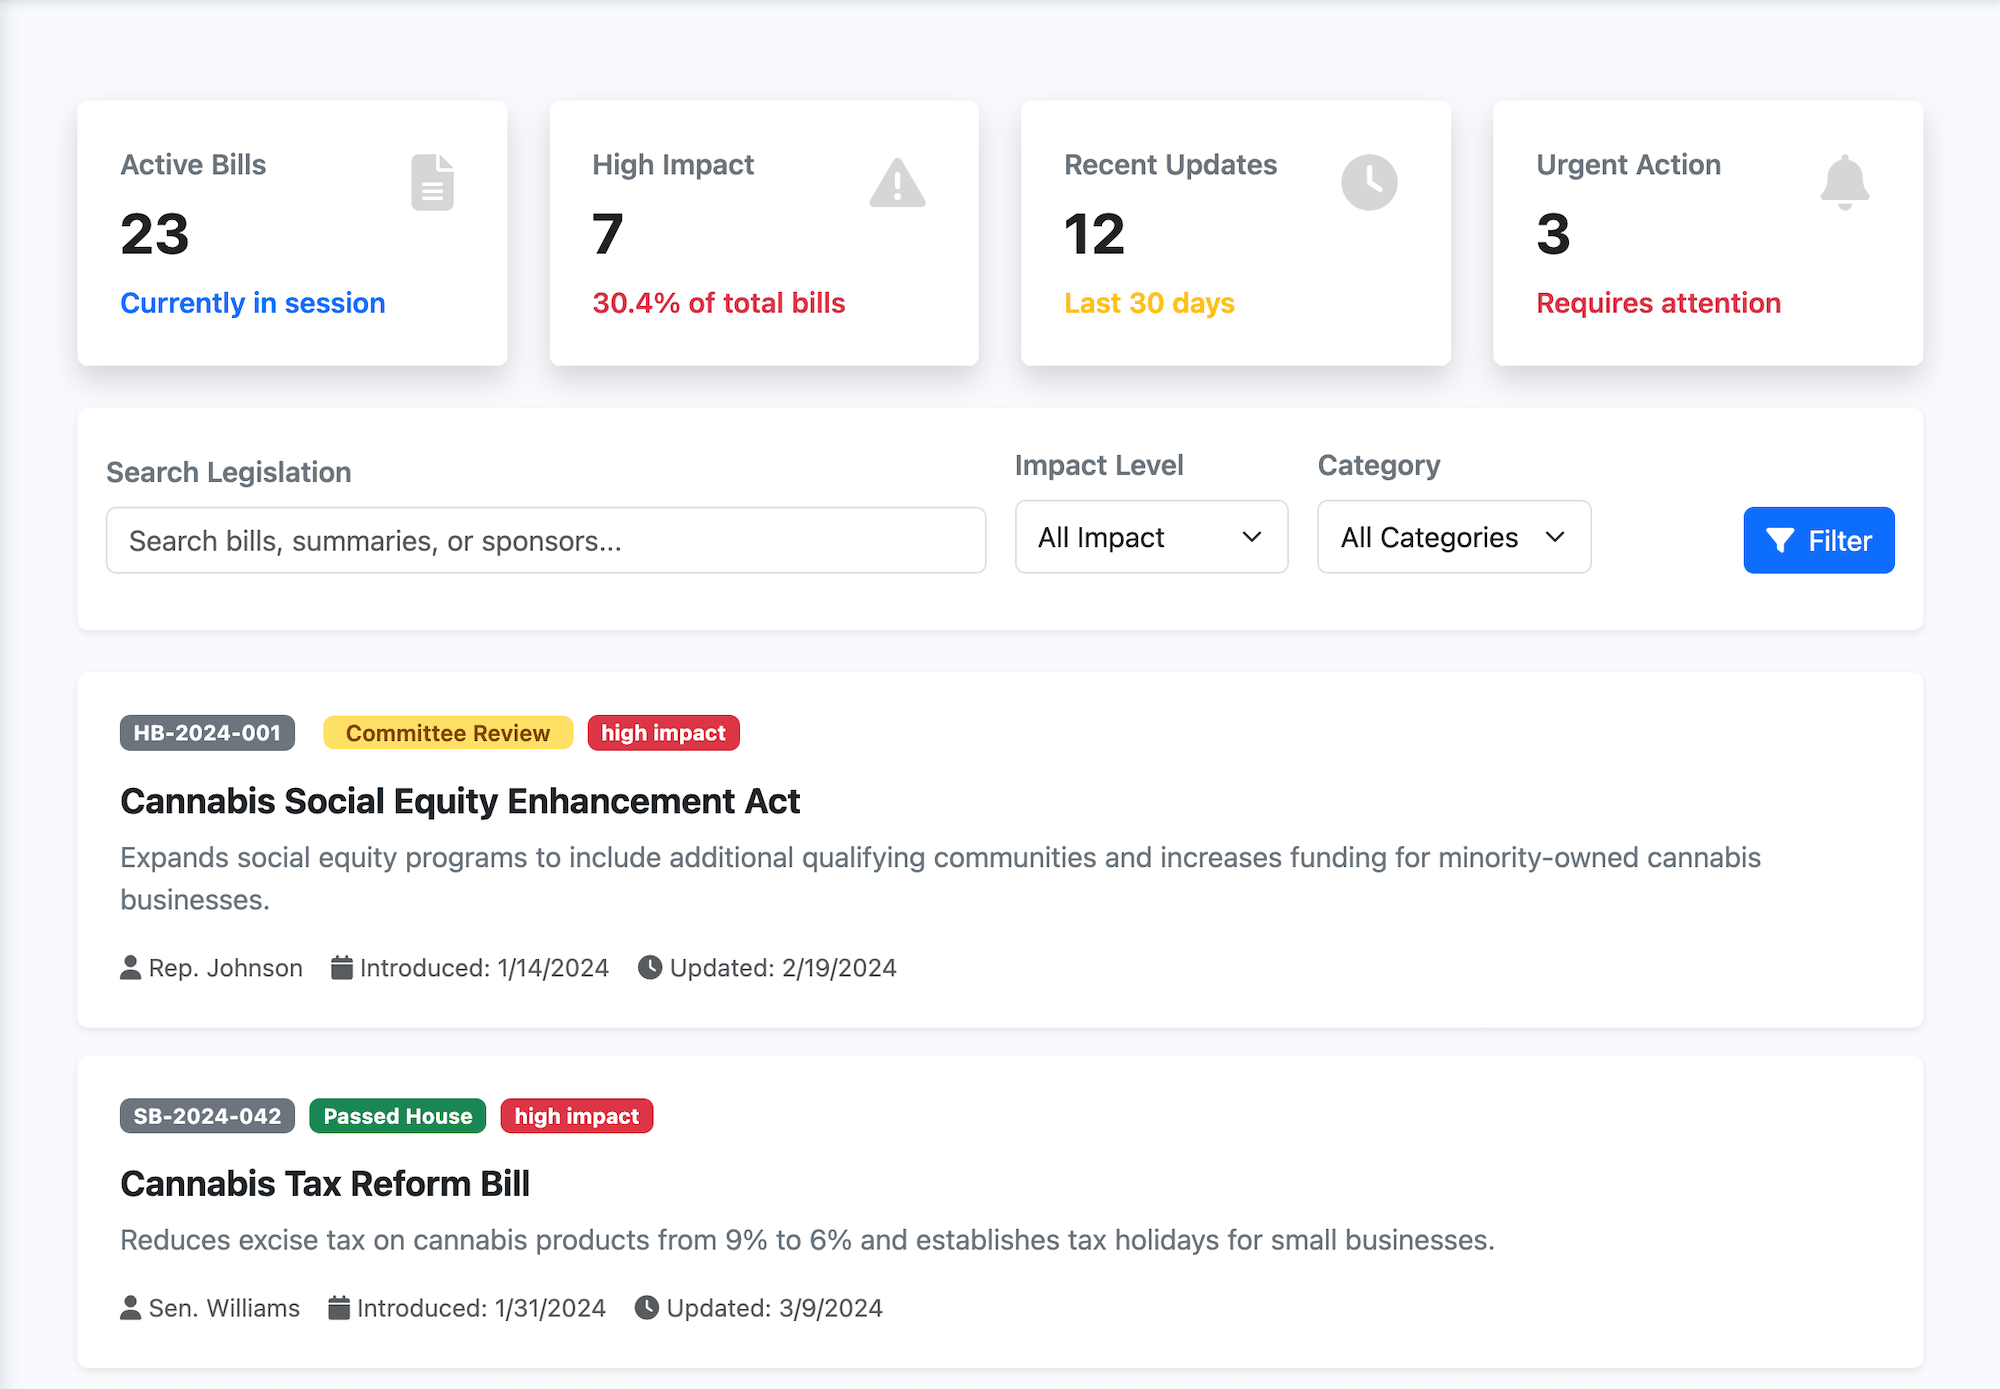Viewport: 2000px width, 1389px height.
Task: Open the All Categories dropdown
Action: point(1454,537)
